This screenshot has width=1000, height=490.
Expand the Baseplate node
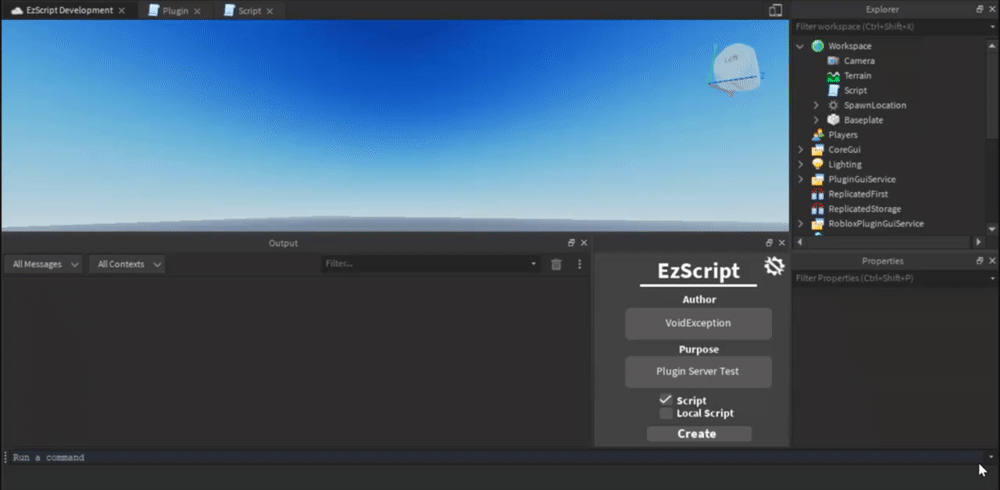tap(816, 120)
